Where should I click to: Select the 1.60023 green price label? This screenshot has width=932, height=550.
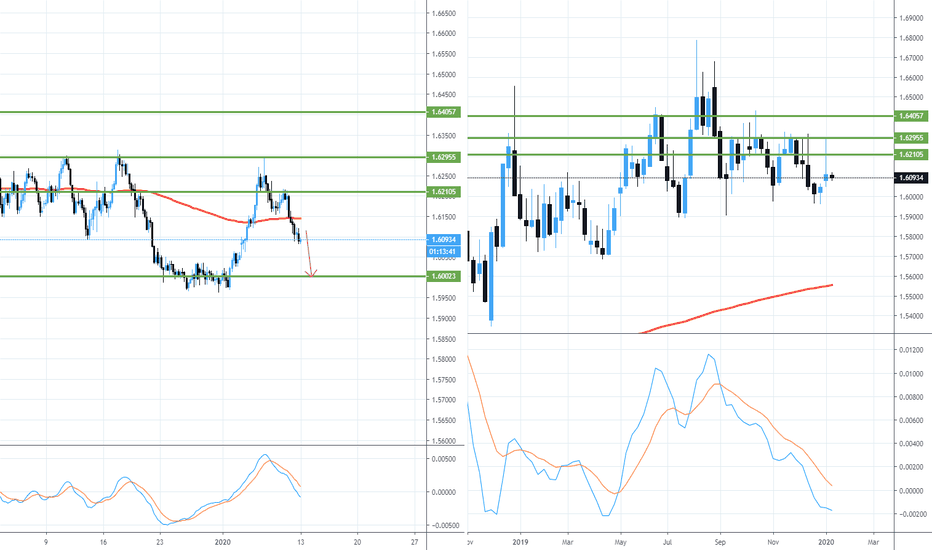coord(442,276)
